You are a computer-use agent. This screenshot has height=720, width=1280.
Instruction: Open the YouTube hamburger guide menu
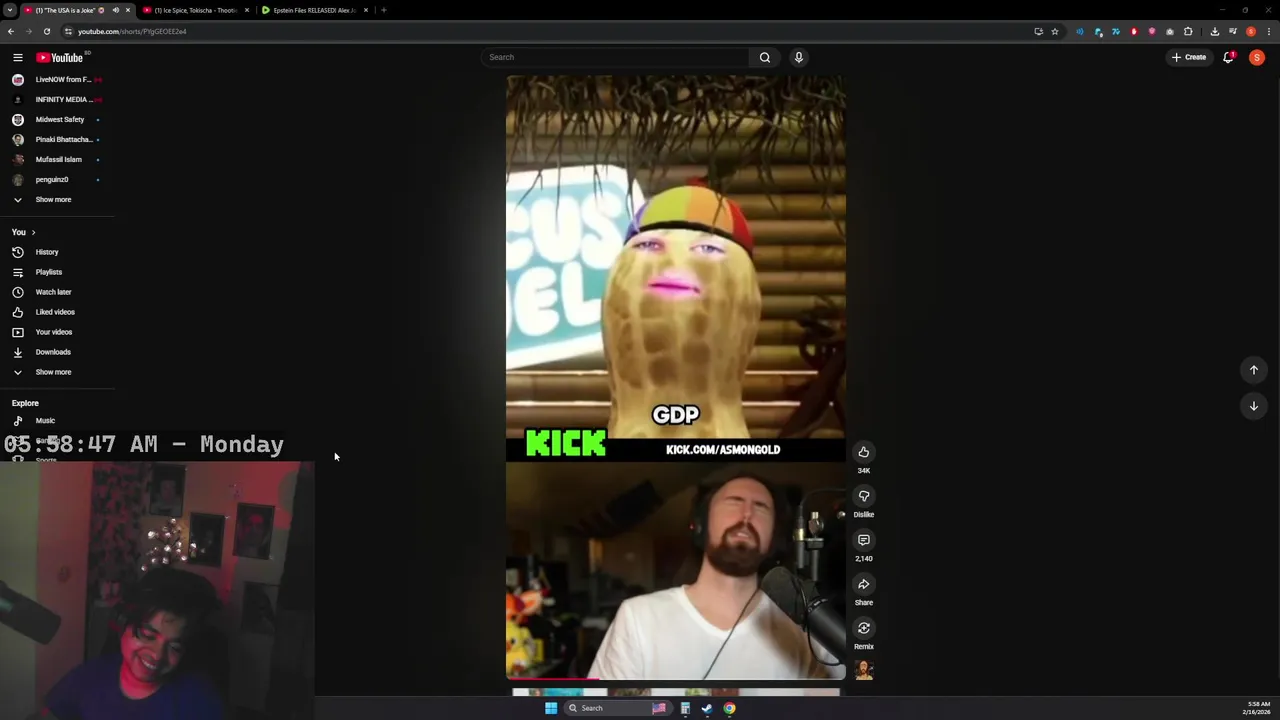(17, 57)
